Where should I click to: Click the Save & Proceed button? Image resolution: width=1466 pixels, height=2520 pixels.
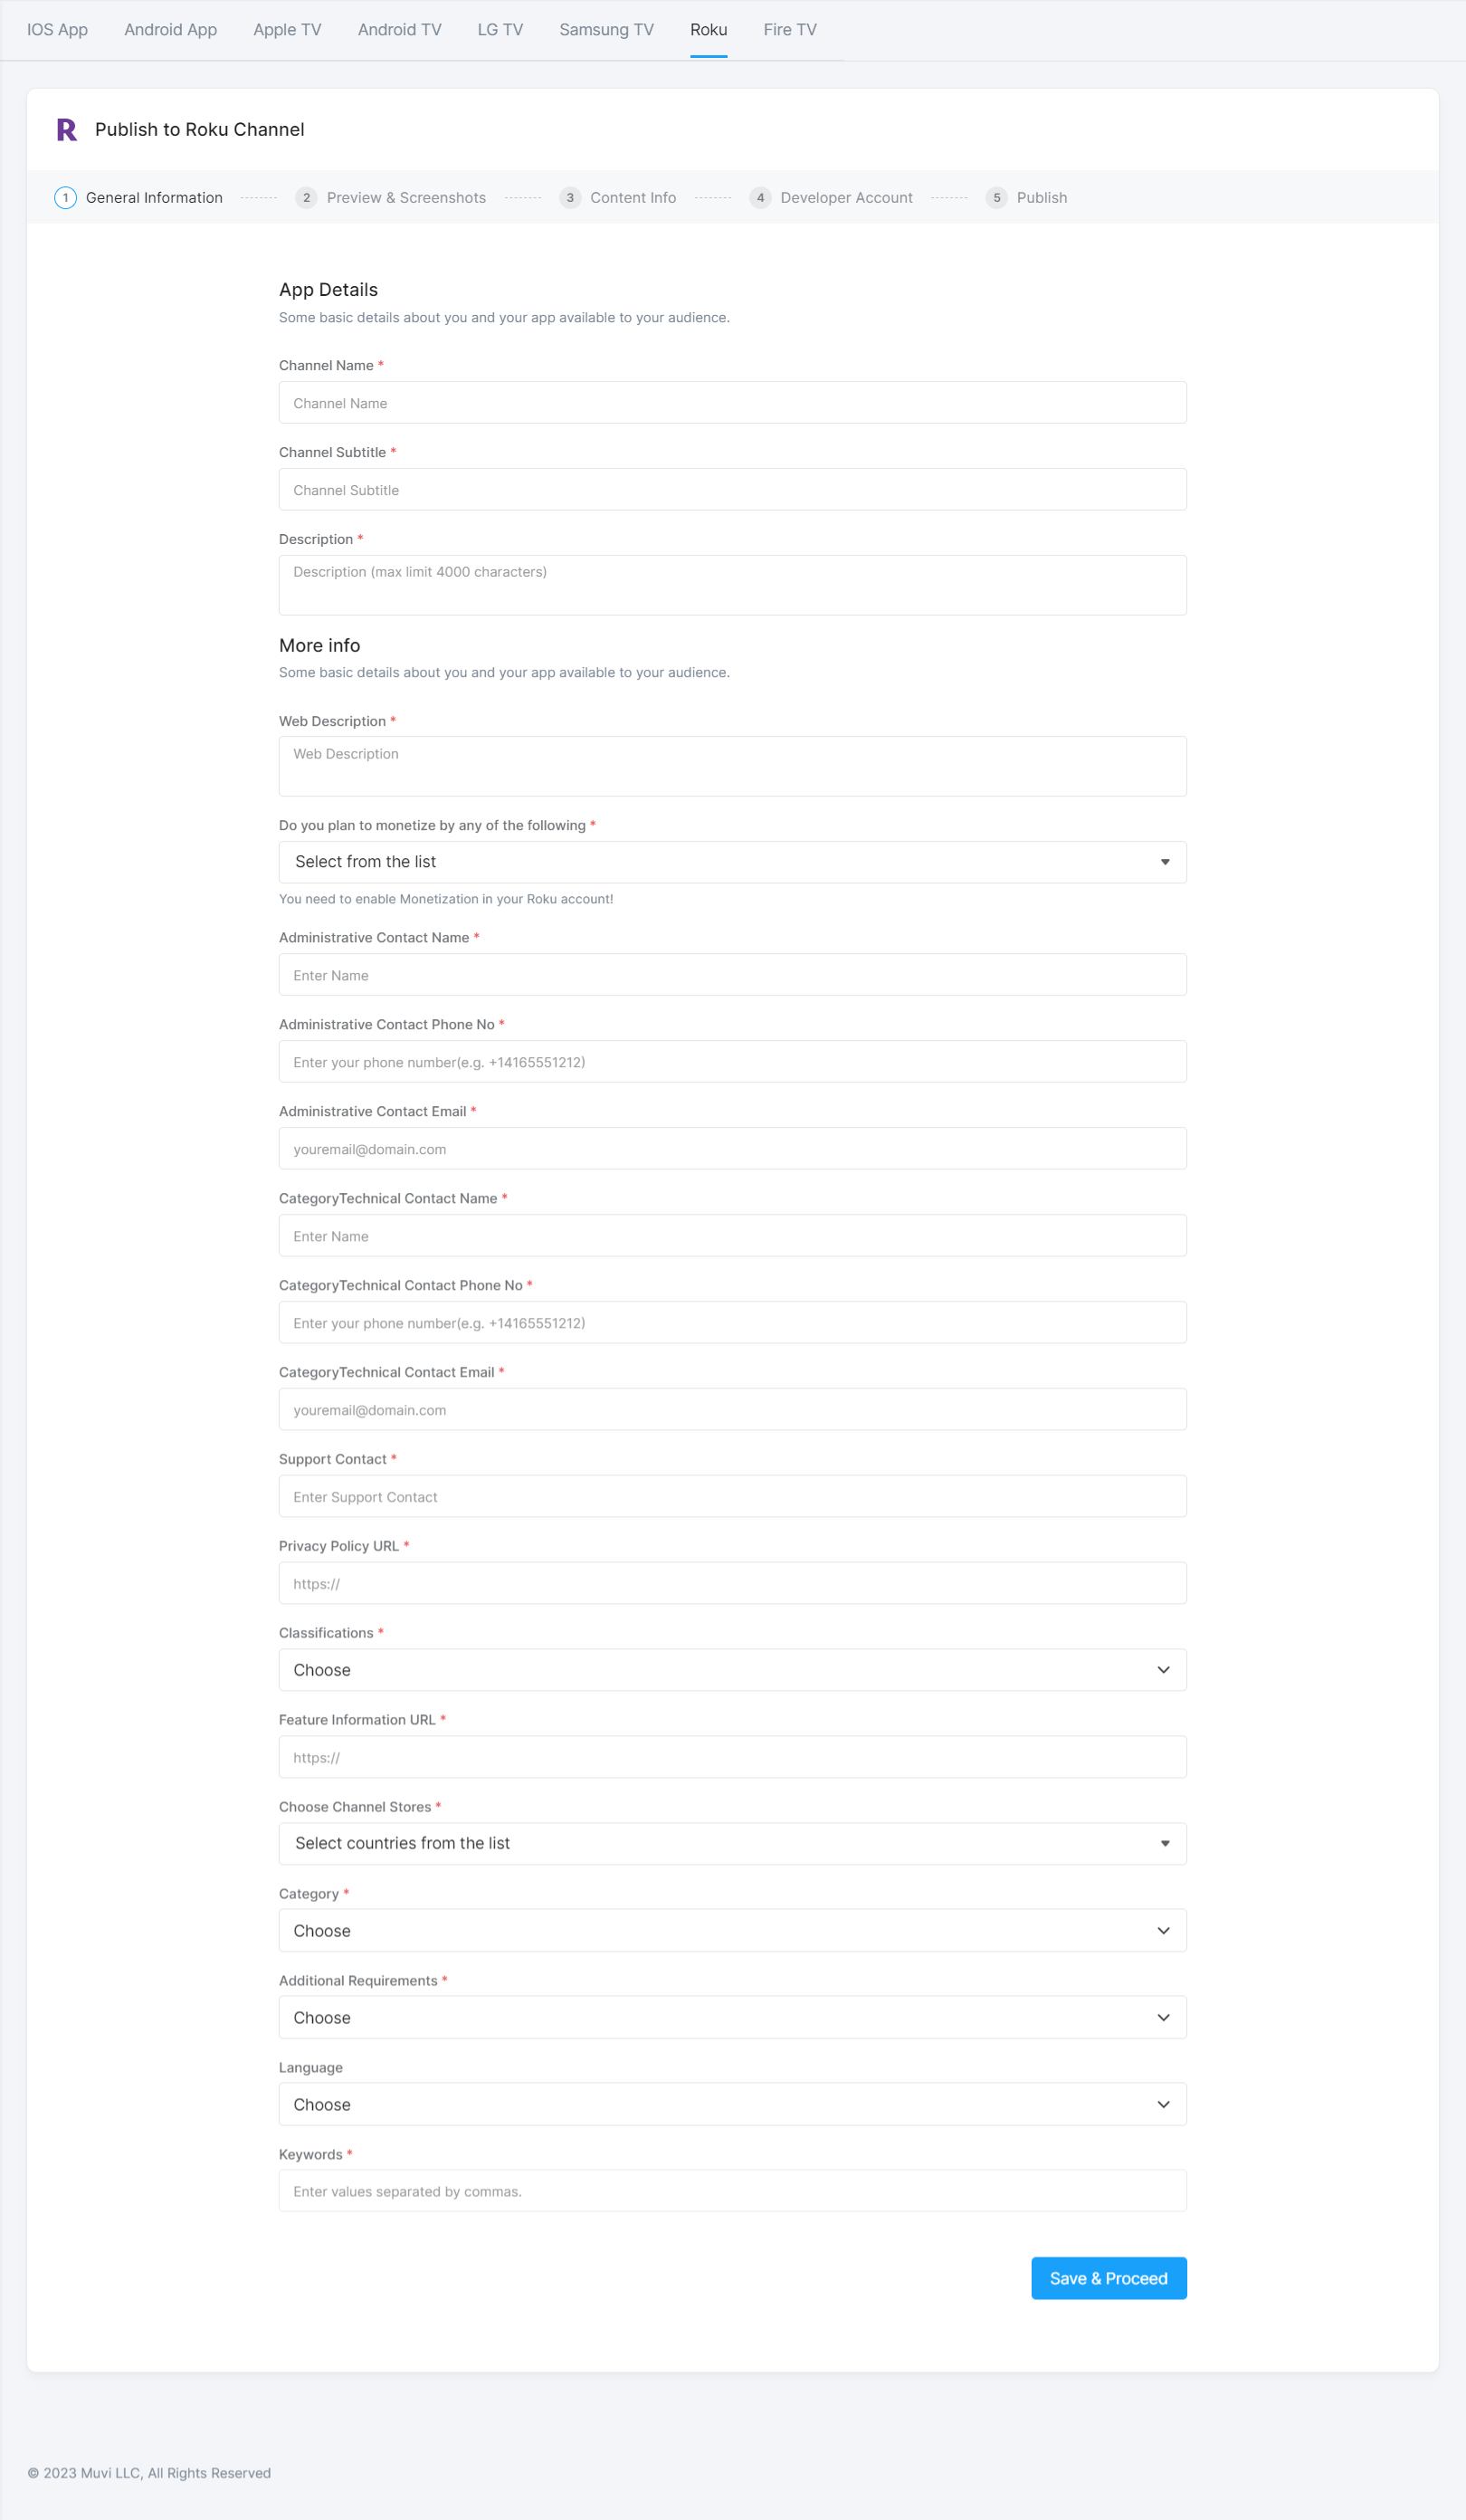click(1109, 2278)
